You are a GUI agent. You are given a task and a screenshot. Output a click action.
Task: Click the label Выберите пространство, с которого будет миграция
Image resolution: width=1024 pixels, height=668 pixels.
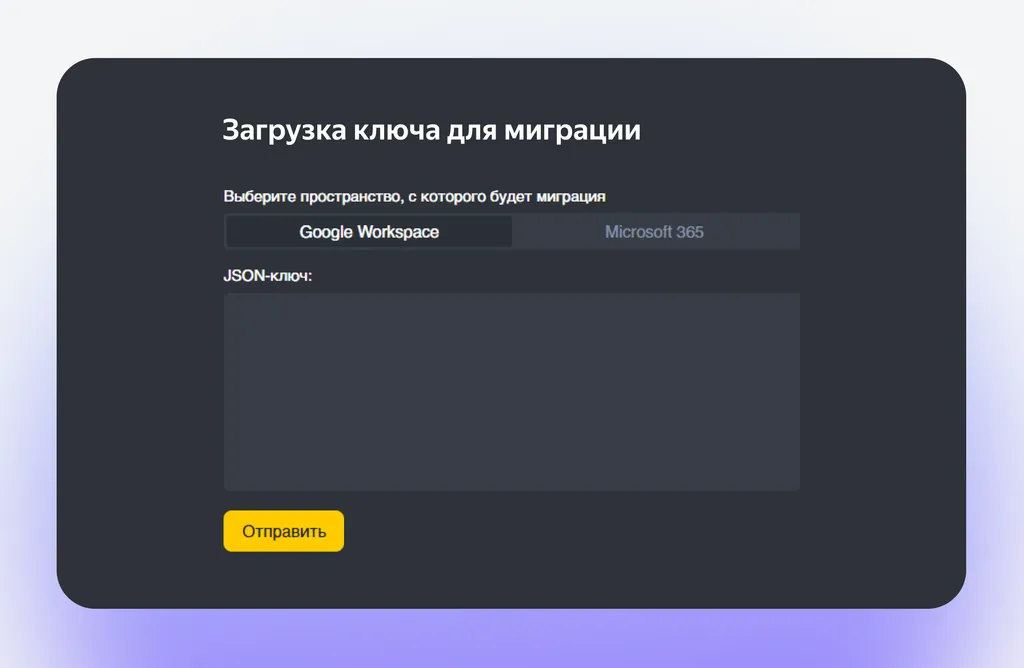click(x=414, y=197)
